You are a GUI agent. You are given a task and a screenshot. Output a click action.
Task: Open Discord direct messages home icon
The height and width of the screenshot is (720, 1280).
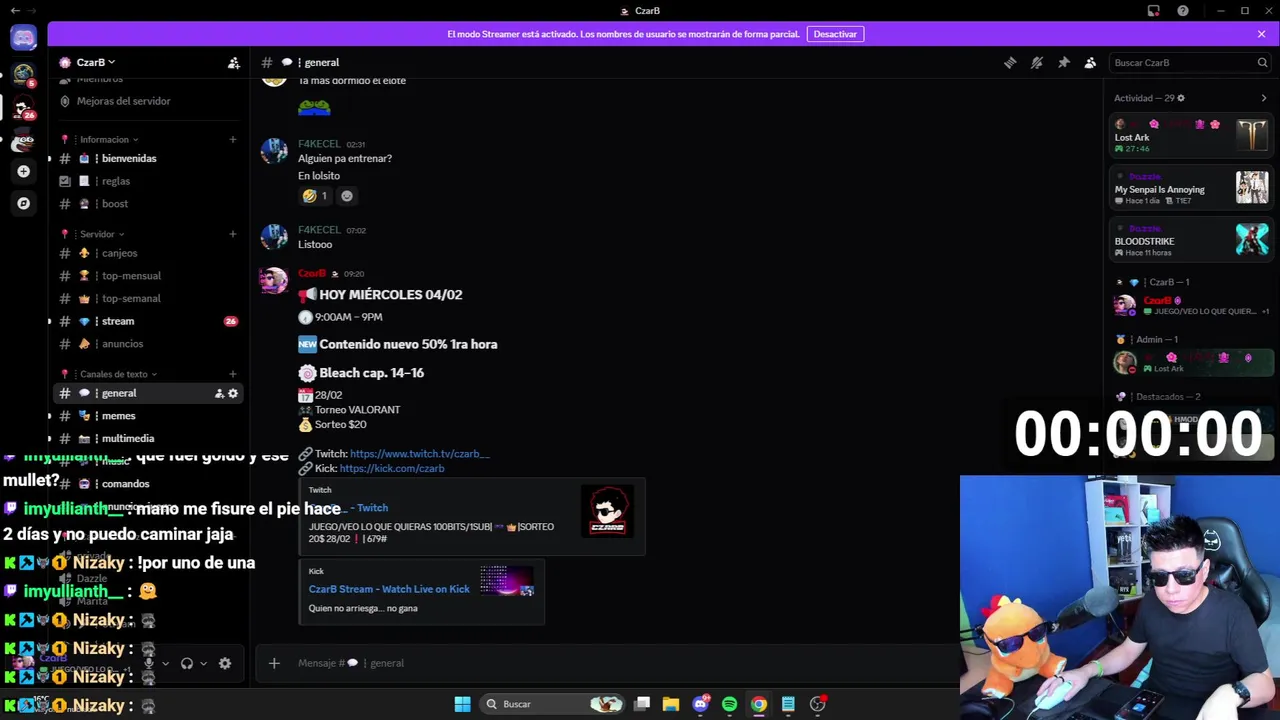click(x=23, y=38)
